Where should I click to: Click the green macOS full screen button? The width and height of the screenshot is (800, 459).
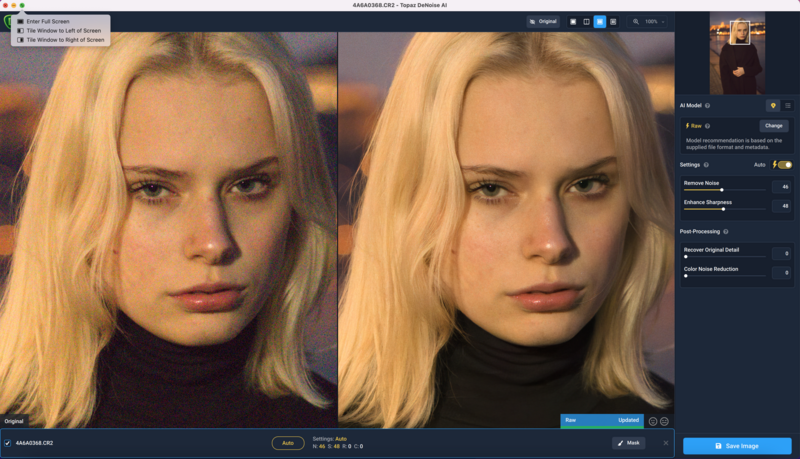(22, 5)
